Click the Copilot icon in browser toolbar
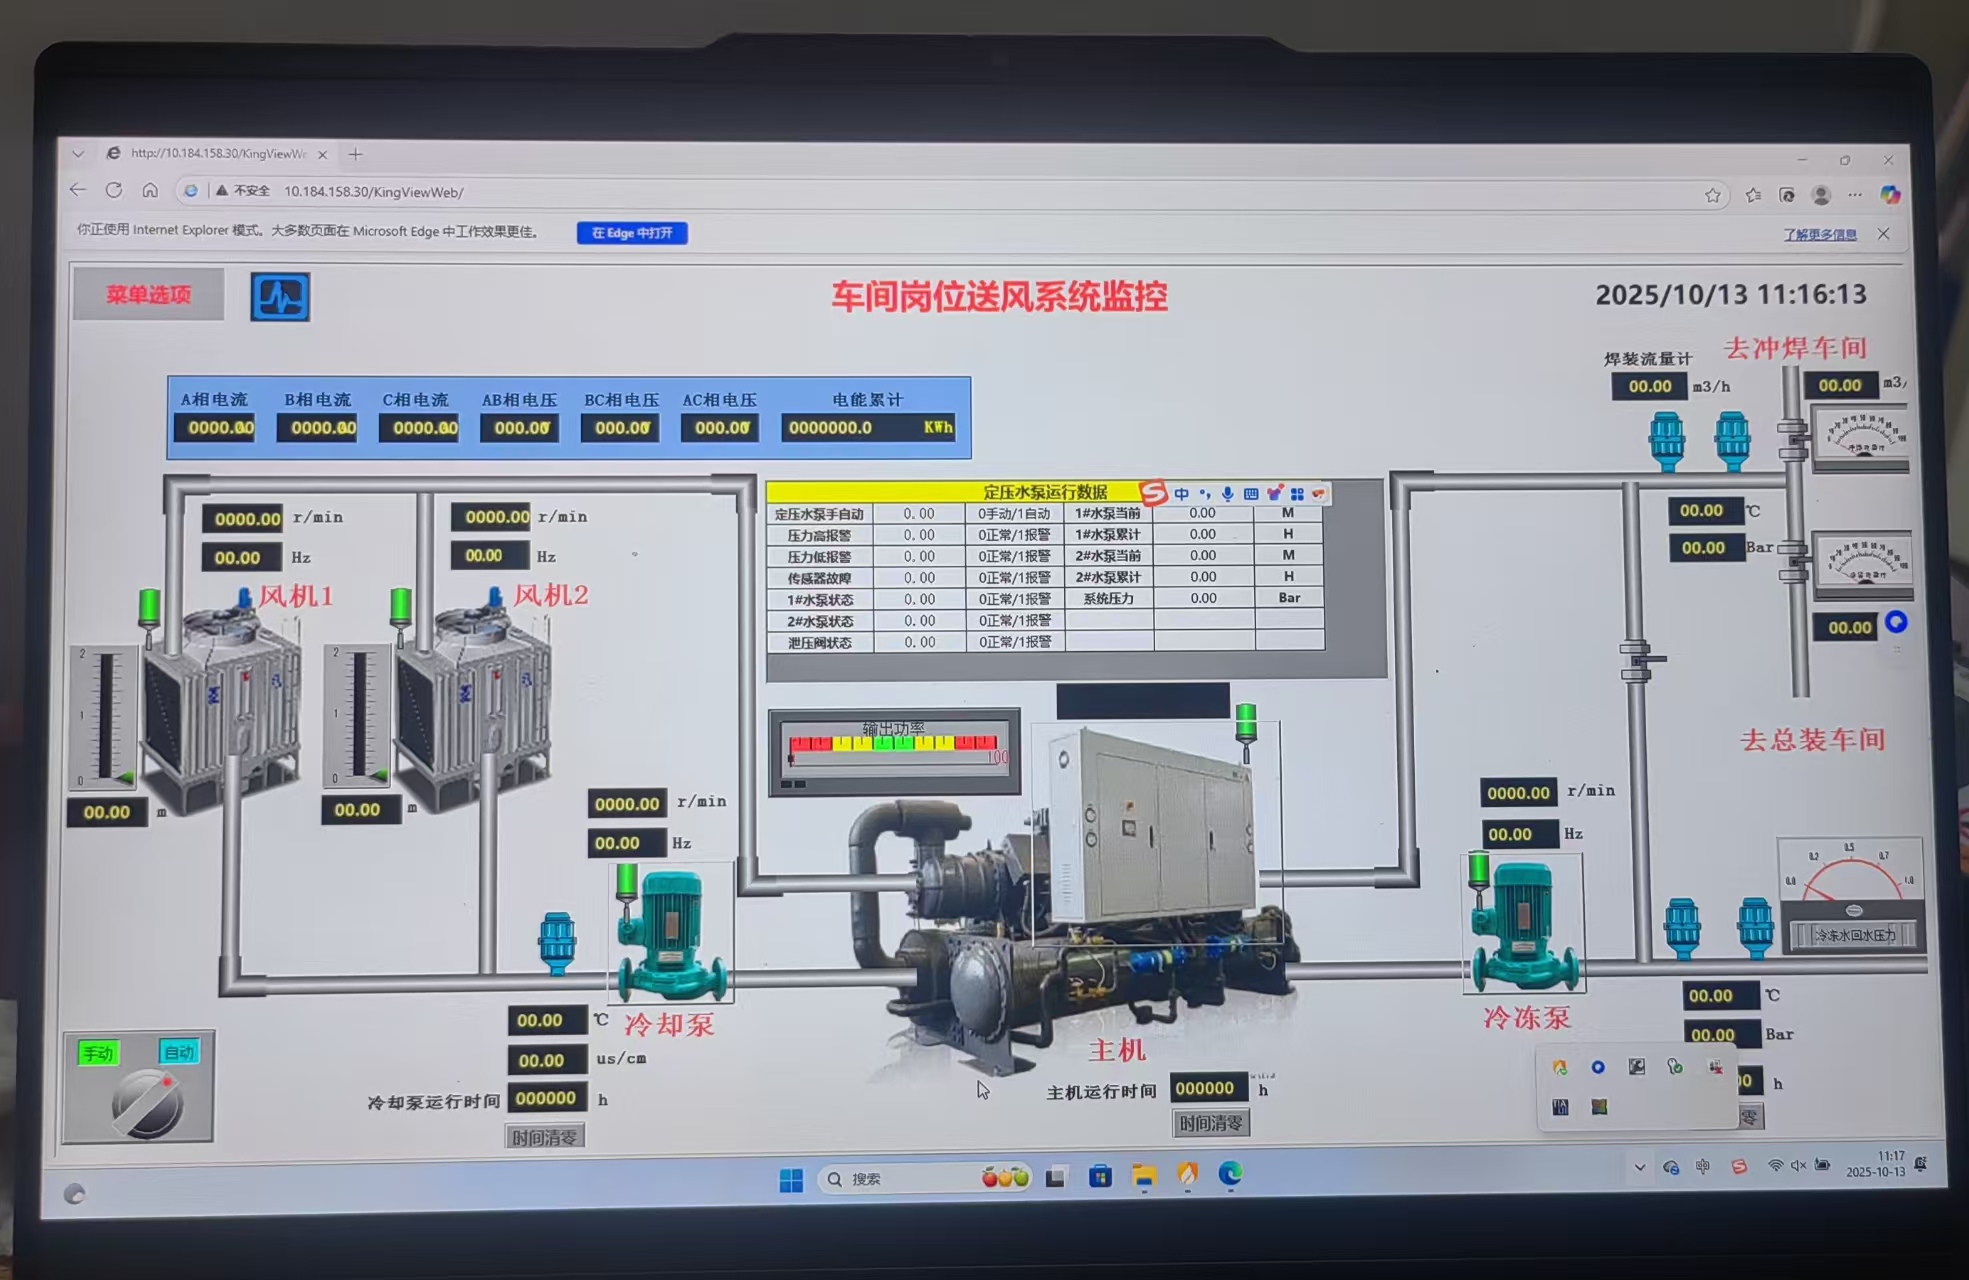This screenshot has width=1969, height=1280. click(1889, 195)
